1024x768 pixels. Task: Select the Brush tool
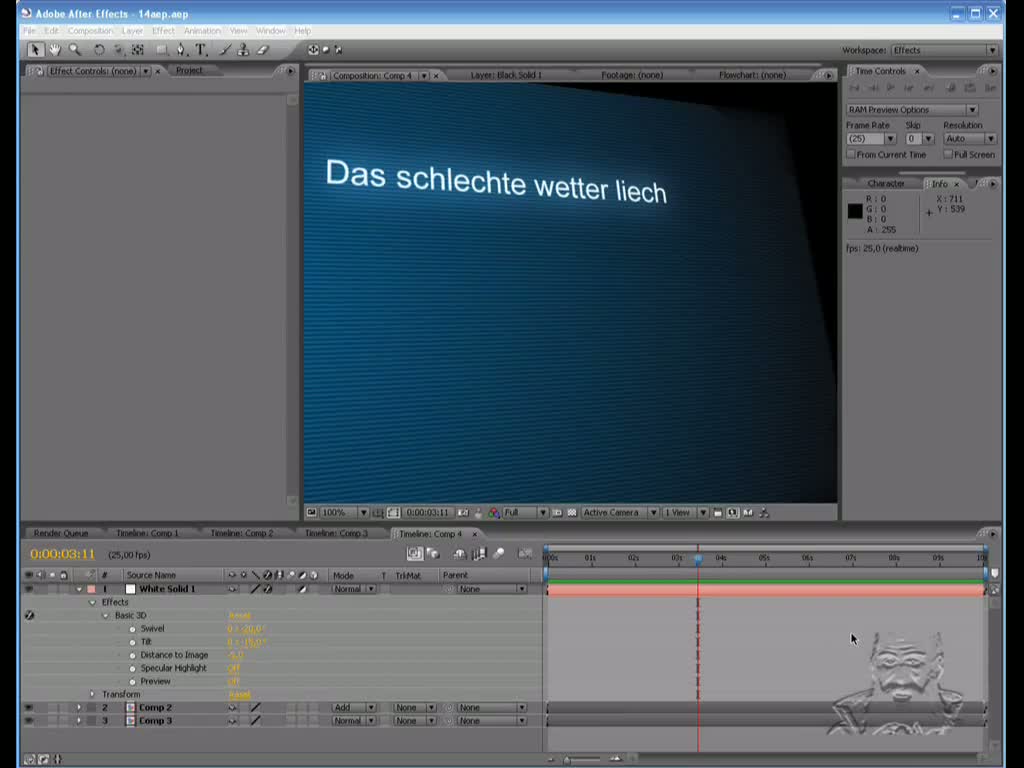tap(225, 50)
